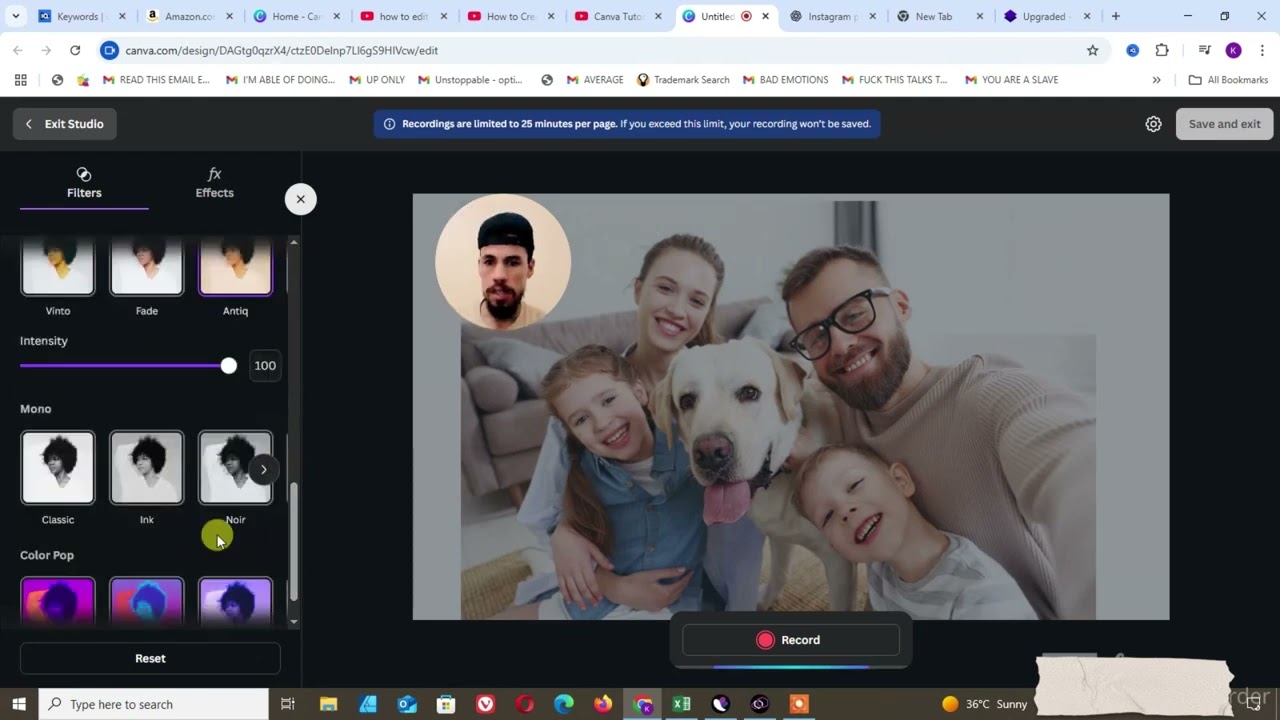Click scroll down arrow in filters panel
Viewport: 1280px width, 720px height.
coord(294,622)
